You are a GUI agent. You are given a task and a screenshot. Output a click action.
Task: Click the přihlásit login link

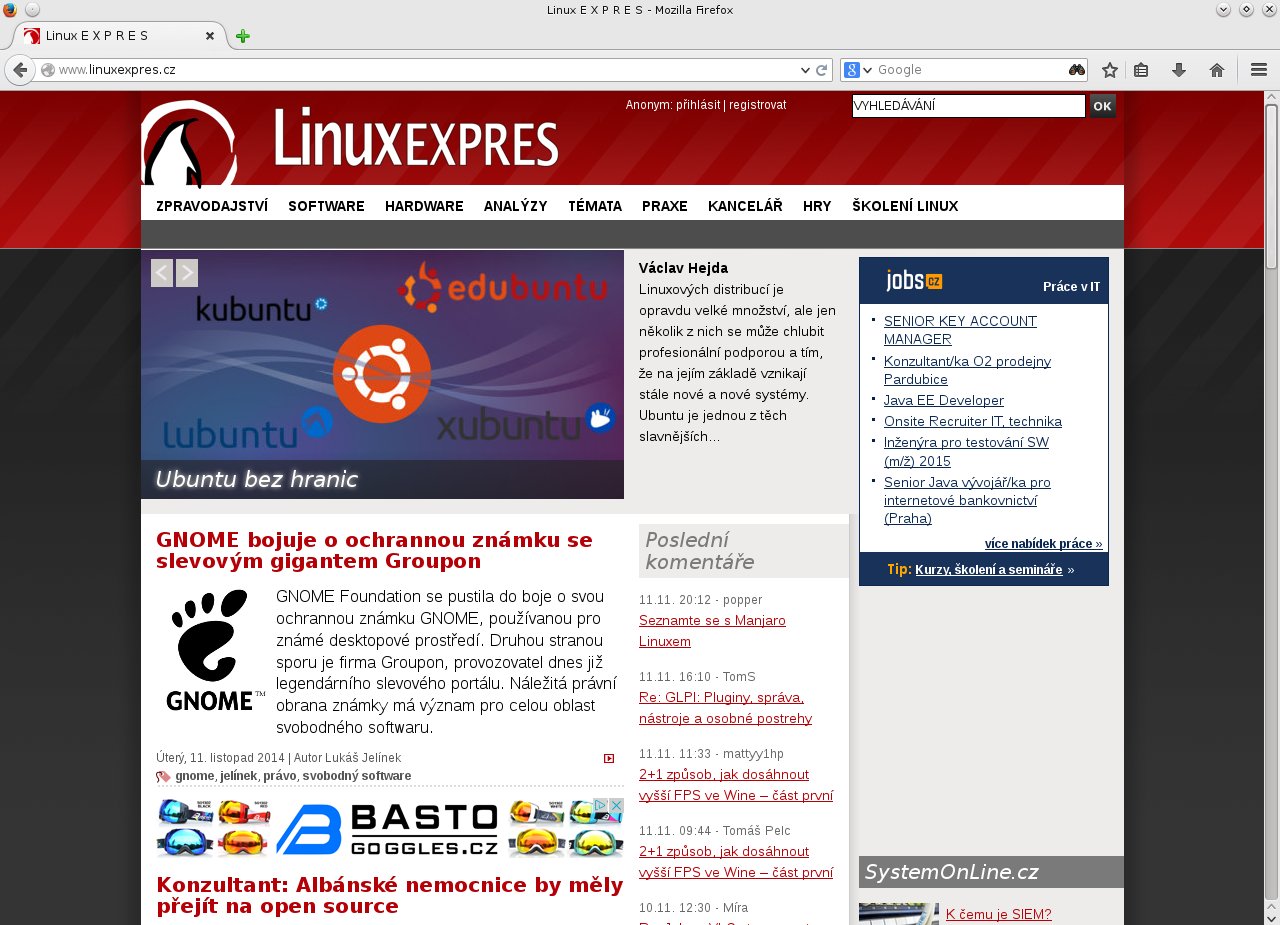pyautogui.click(x=698, y=105)
